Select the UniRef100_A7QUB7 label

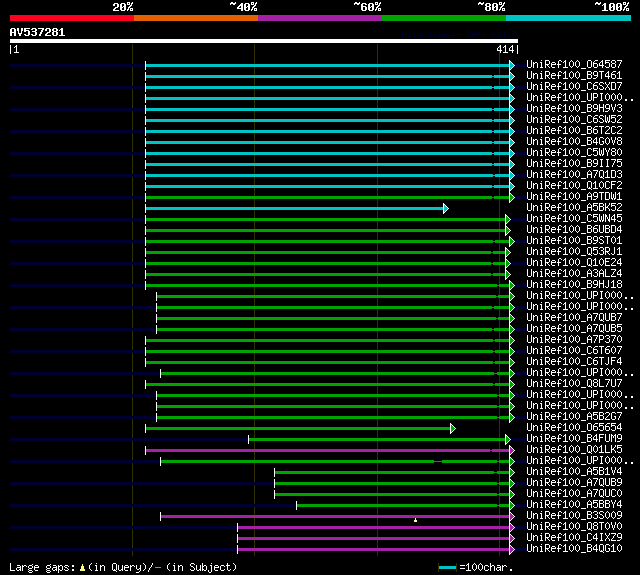[574, 318]
